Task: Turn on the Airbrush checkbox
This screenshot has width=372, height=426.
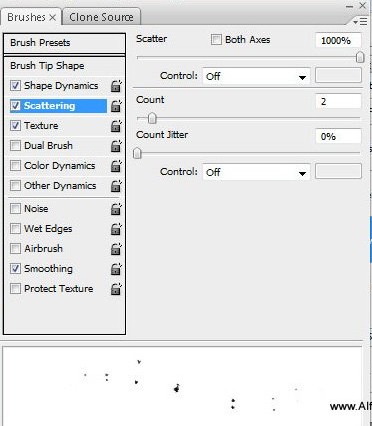Action: click(x=15, y=248)
